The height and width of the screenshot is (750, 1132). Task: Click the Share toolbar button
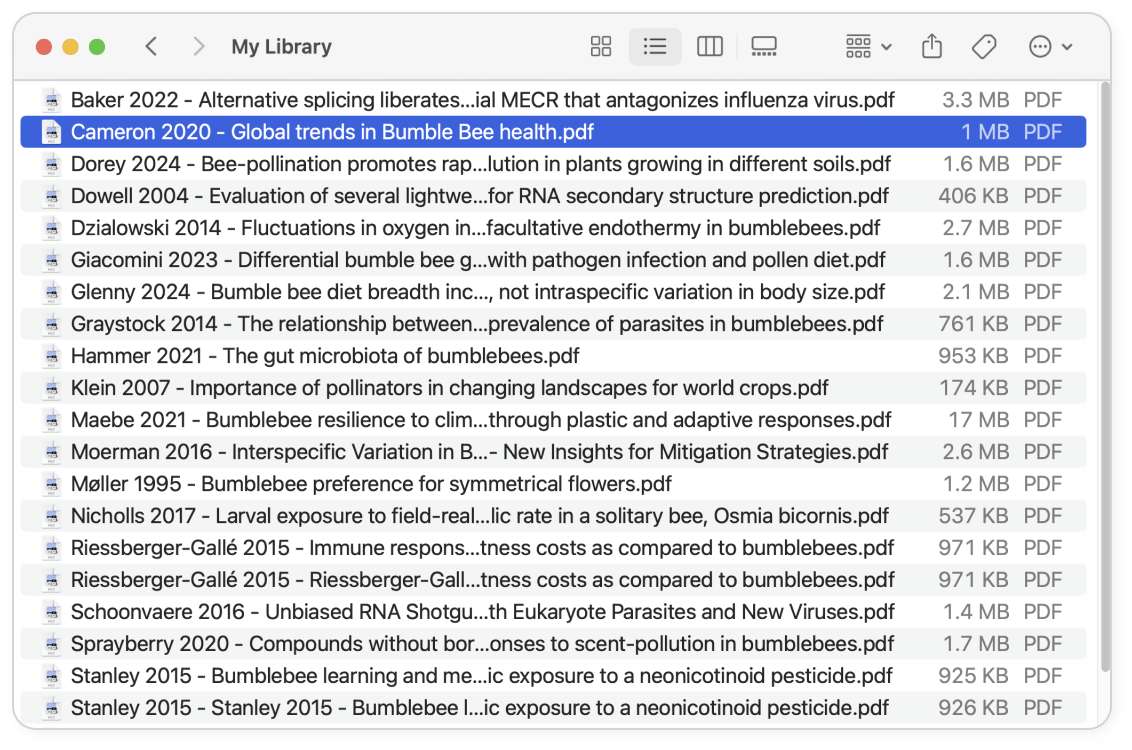click(932, 47)
